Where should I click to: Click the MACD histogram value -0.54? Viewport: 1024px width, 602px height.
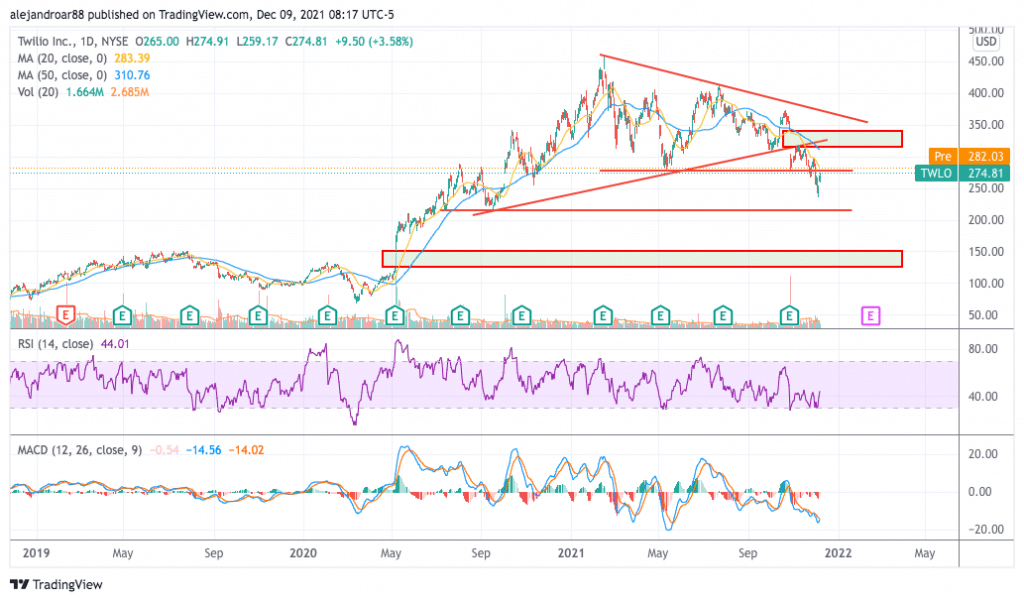pyautogui.click(x=164, y=450)
